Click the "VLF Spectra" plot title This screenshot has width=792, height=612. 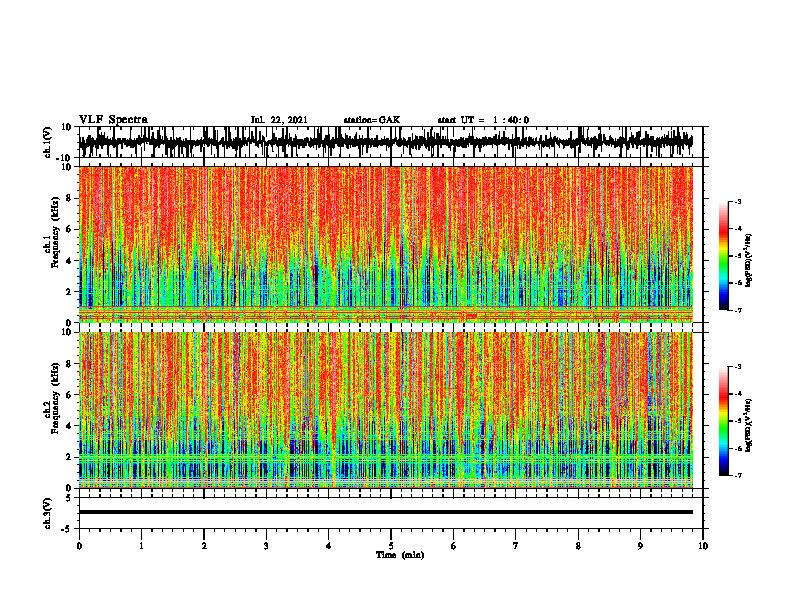click(113, 120)
